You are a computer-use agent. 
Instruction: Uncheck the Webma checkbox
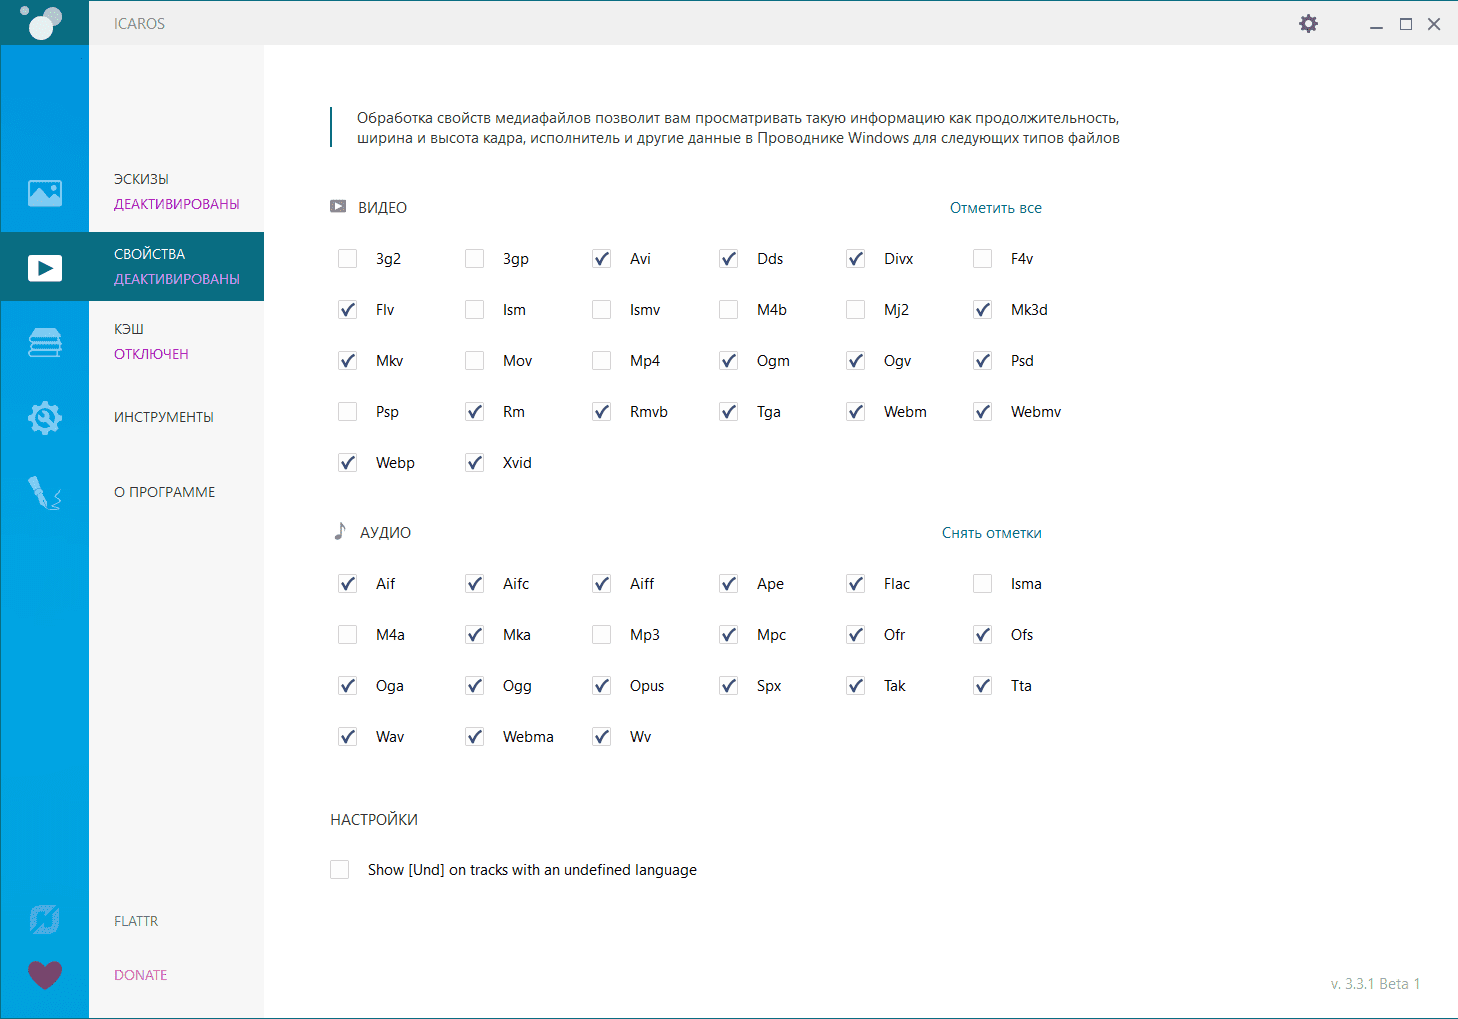(x=475, y=737)
